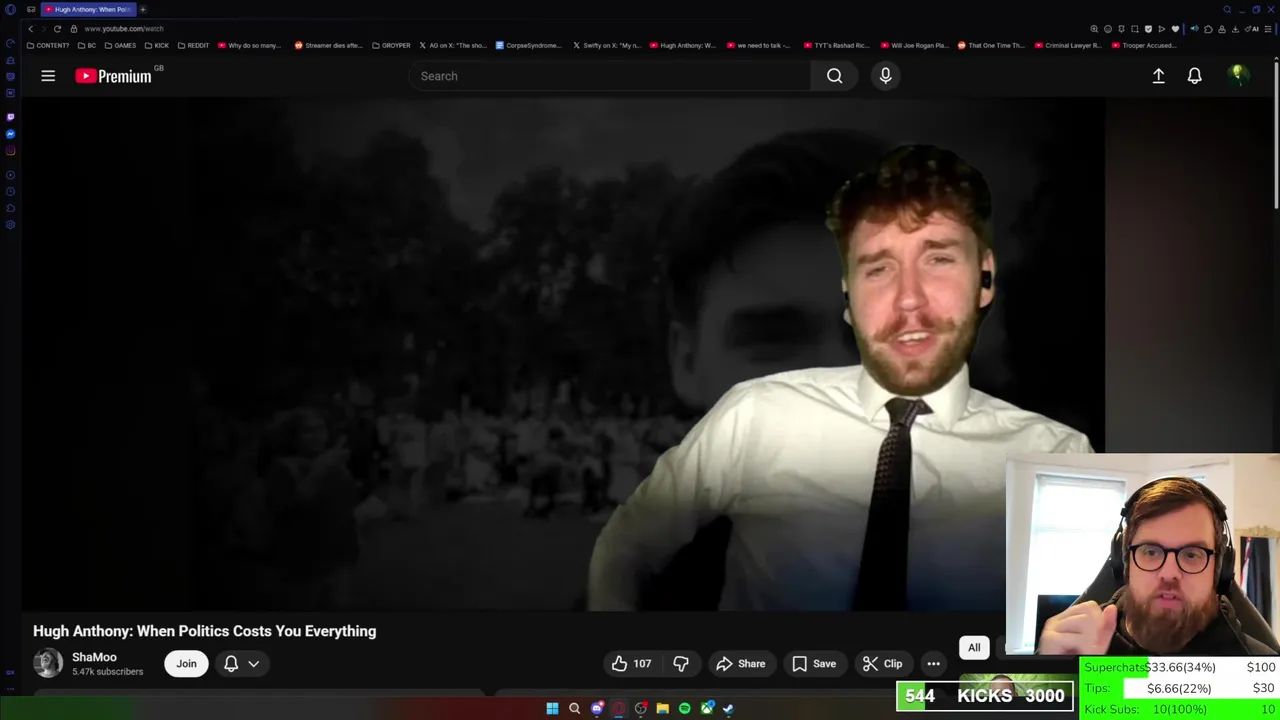The image size is (1280, 720).
Task: Open the BC bookmarks folder
Action: (x=87, y=45)
